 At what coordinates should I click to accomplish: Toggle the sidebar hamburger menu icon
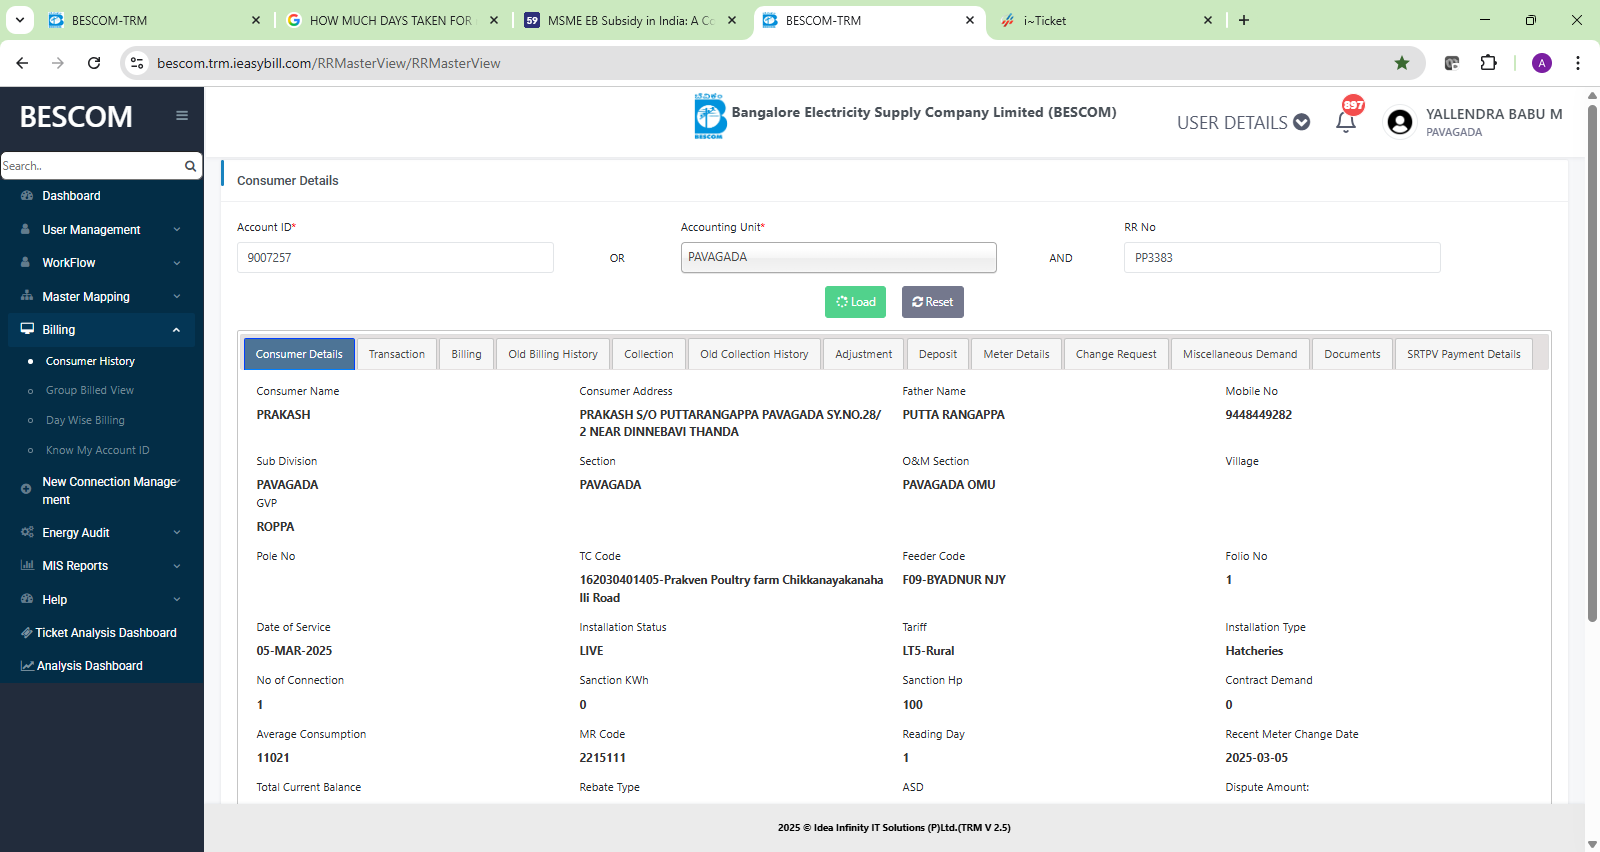pos(182,116)
